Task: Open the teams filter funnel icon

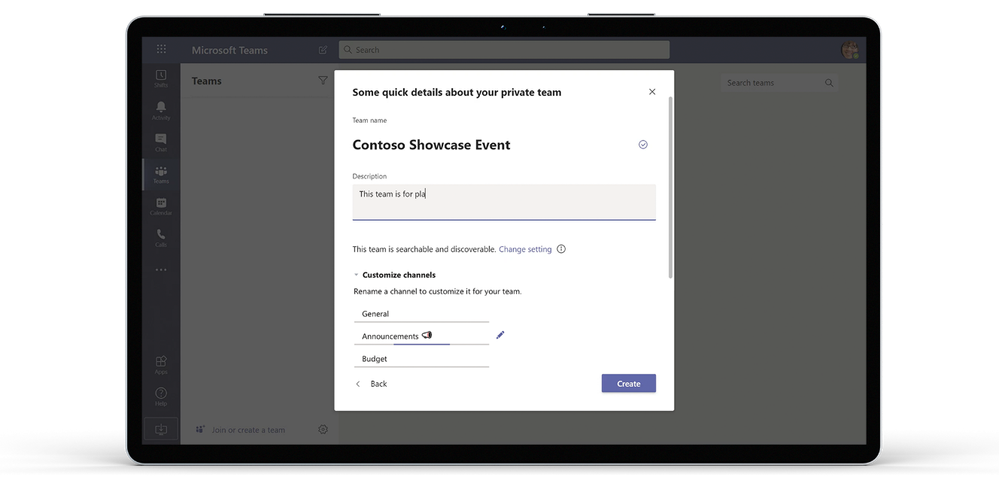Action: pyautogui.click(x=323, y=80)
